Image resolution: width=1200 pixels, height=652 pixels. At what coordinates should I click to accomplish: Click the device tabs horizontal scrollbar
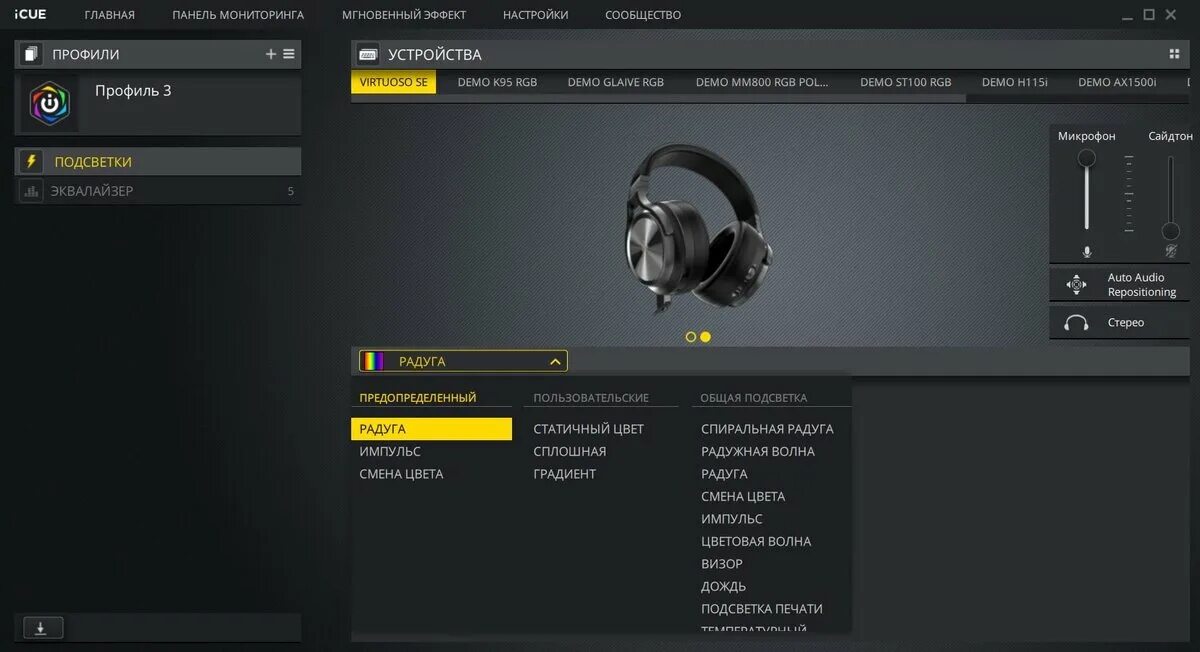(x=659, y=98)
